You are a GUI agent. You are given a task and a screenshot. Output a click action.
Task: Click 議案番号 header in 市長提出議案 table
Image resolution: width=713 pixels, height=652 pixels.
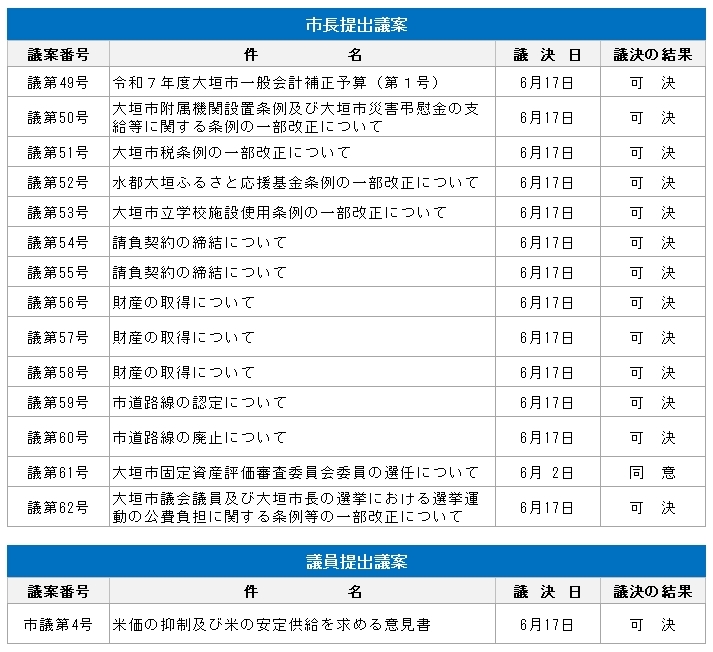(58, 54)
